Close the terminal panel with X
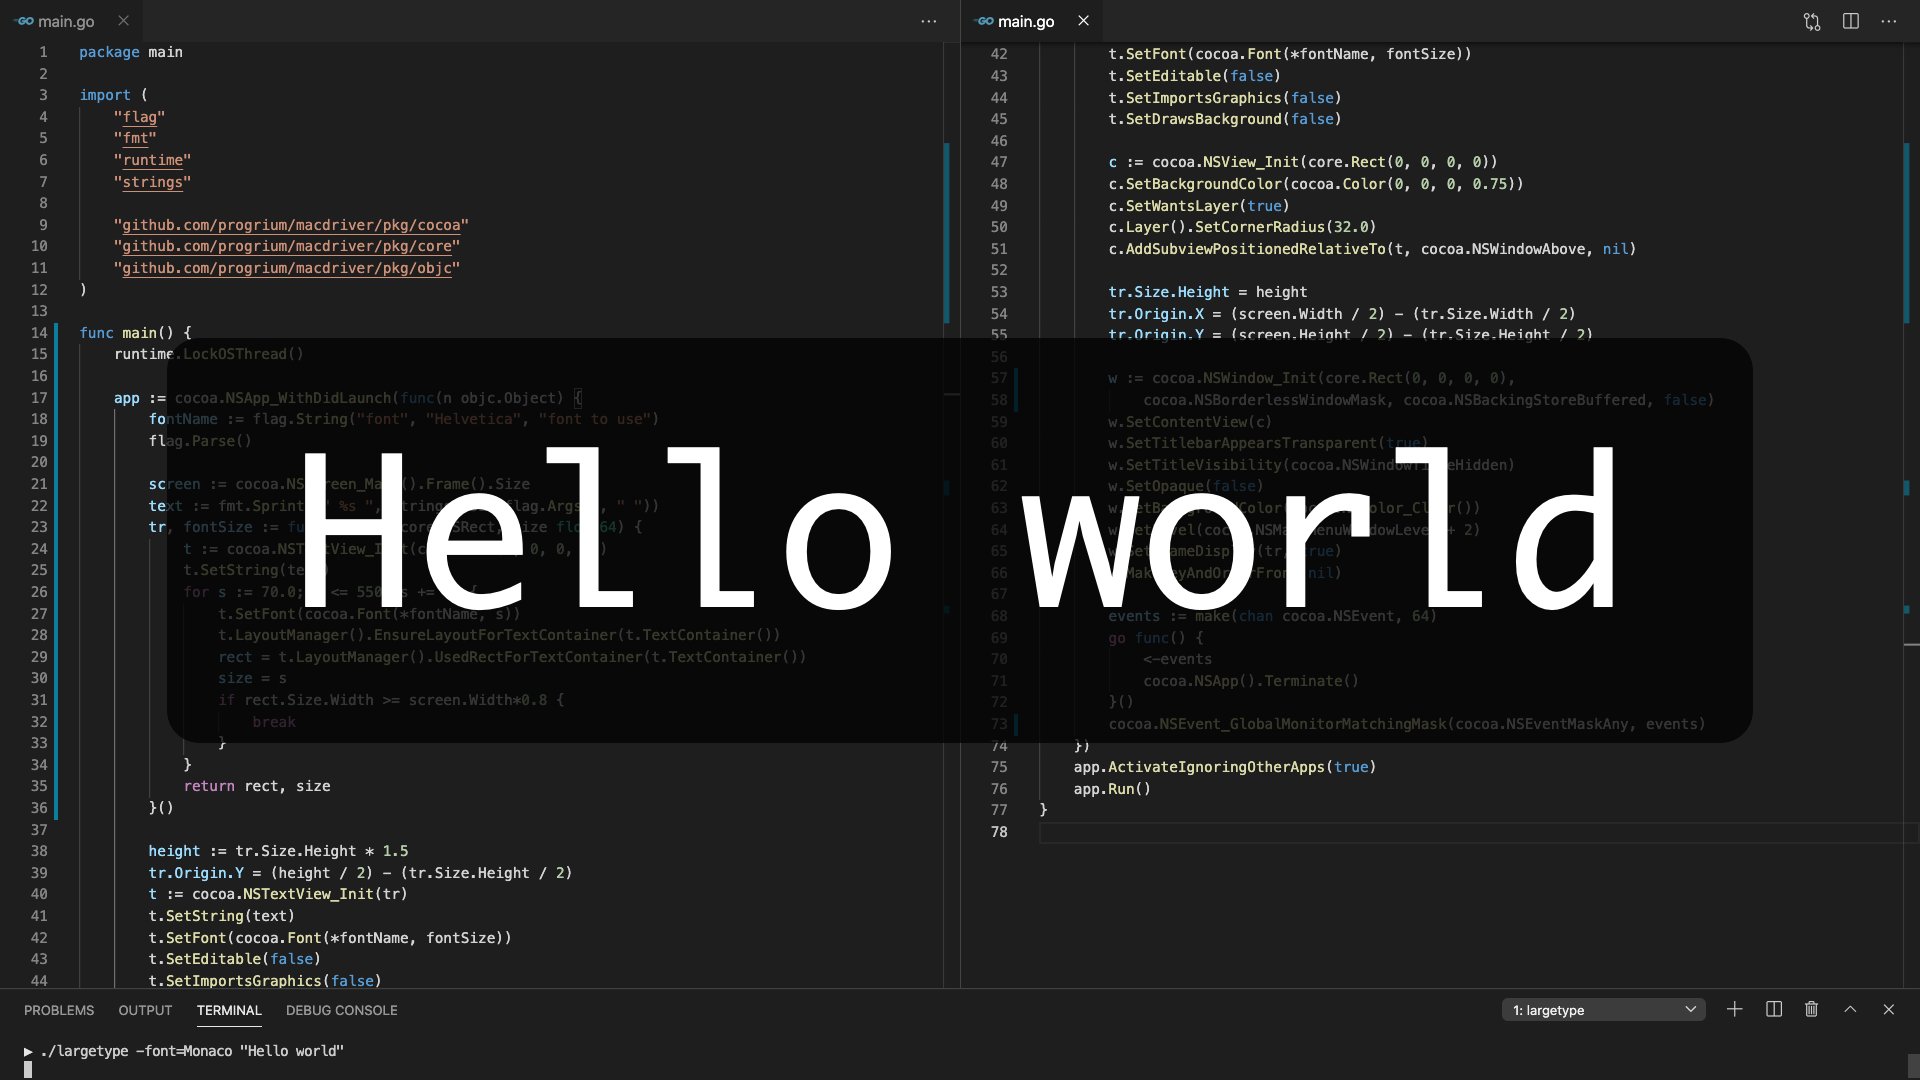The height and width of the screenshot is (1080, 1920). (x=1889, y=1010)
